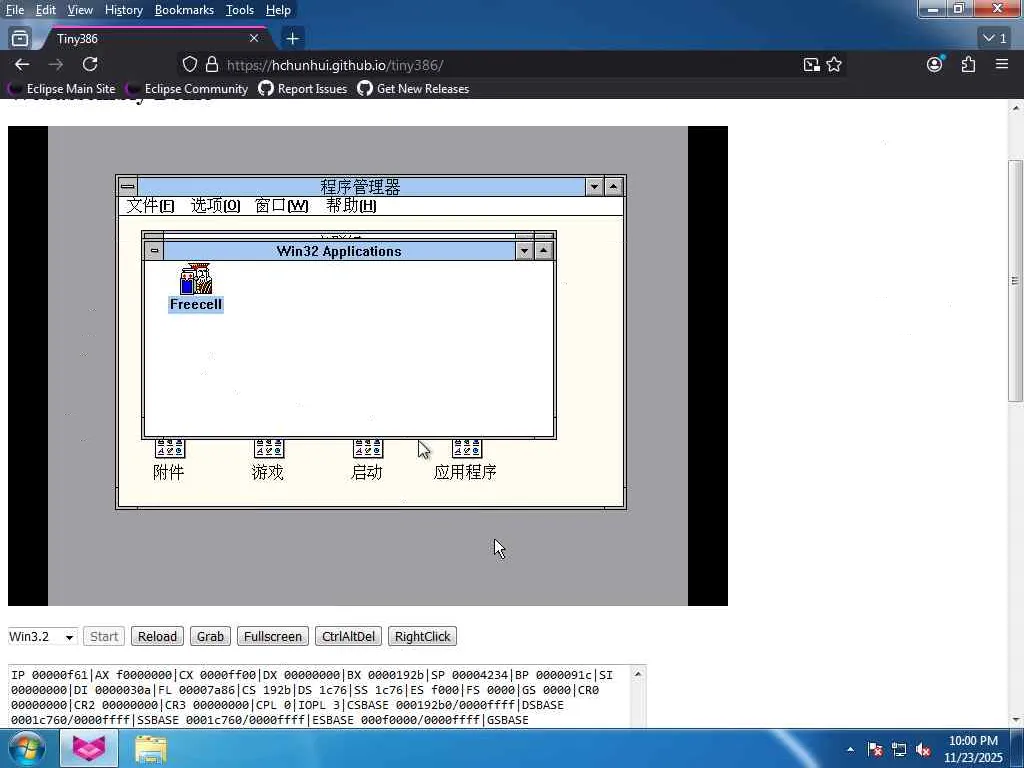
Task: Open the 游戏 program group icon
Action: 268,460
